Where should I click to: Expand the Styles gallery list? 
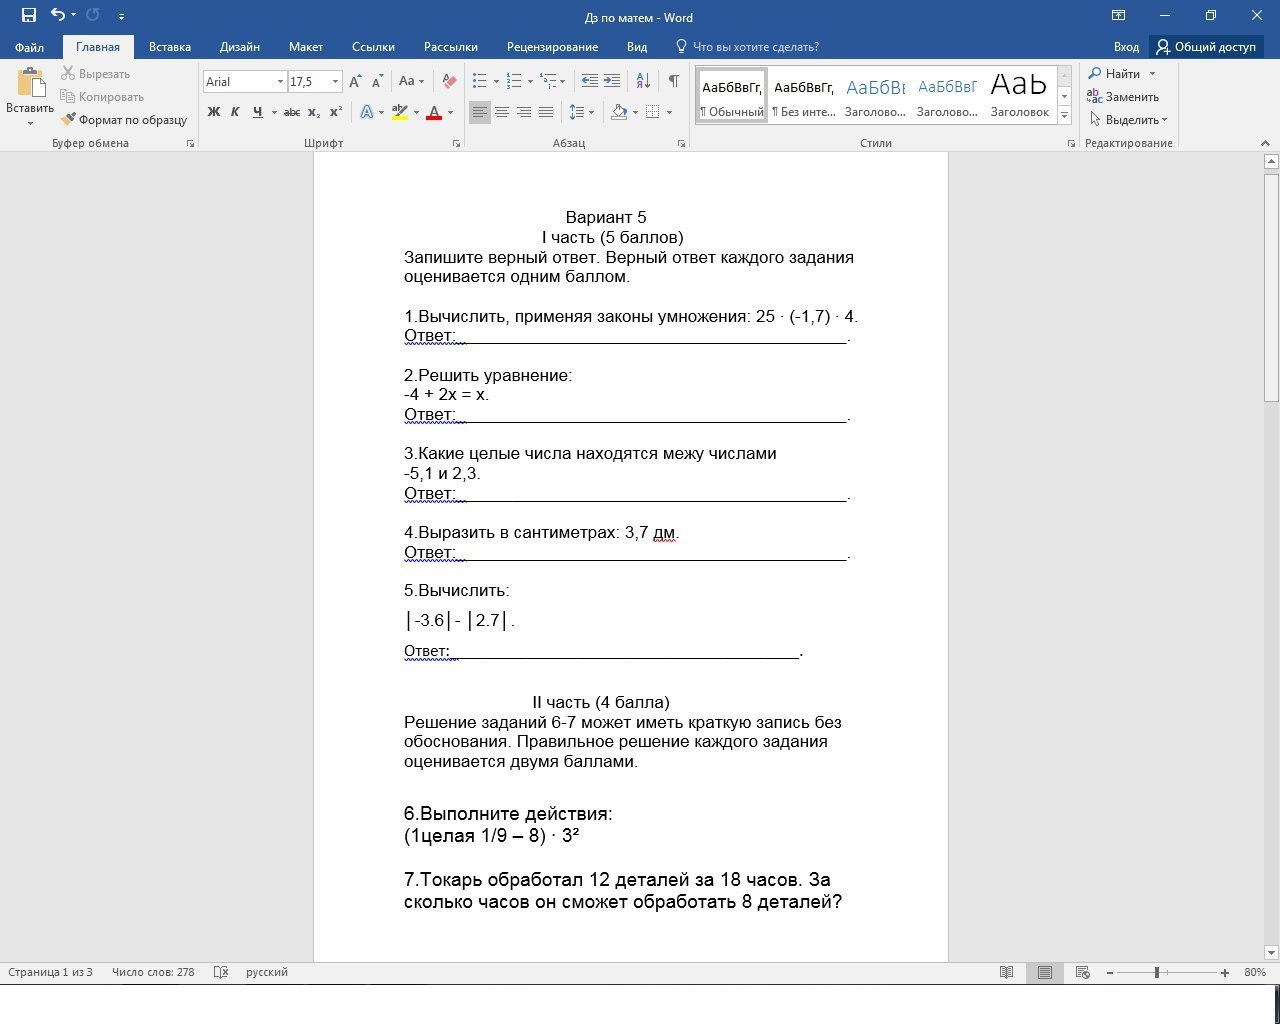coord(1064,116)
